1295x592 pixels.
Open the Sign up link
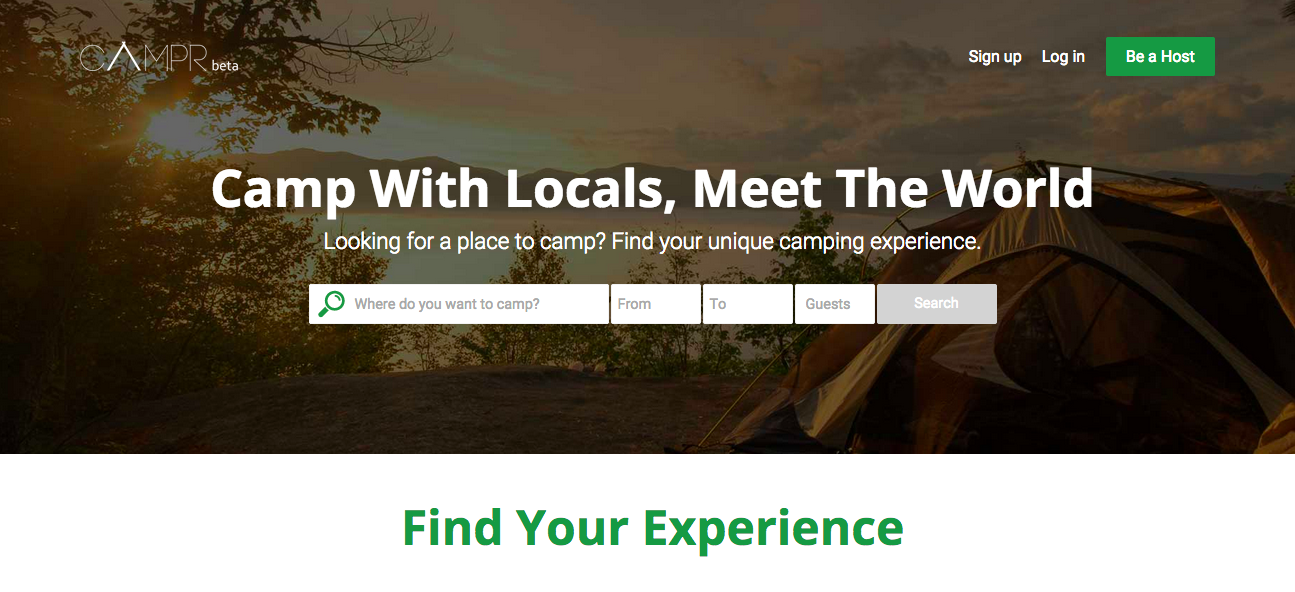(x=995, y=56)
